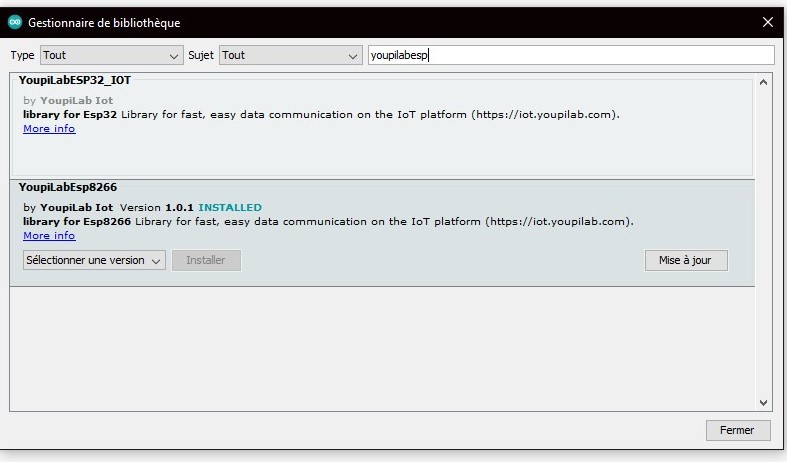Select the YoupiLabESP32_IOT library entry title

pos(75,80)
